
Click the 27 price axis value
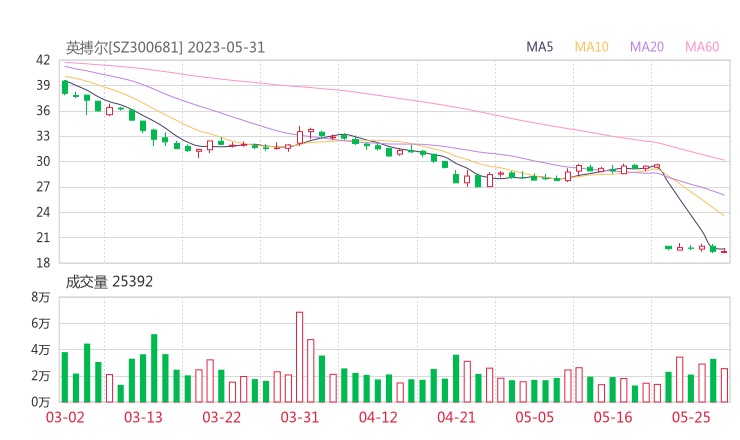click(x=43, y=187)
